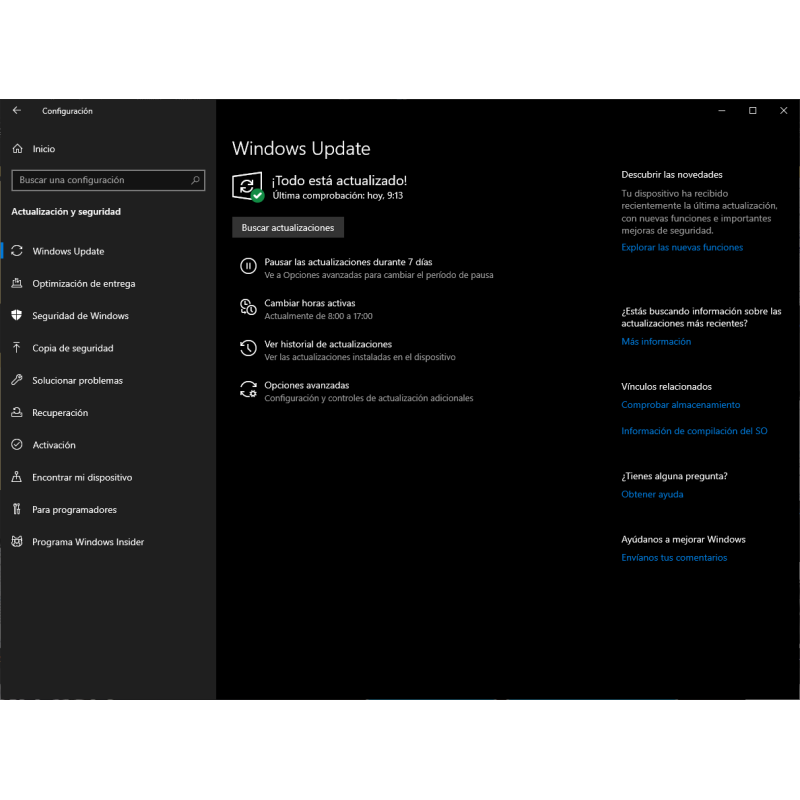Click Buscar actualizaciones button
This screenshot has height=800, width=800.
(x=288, y=228)
